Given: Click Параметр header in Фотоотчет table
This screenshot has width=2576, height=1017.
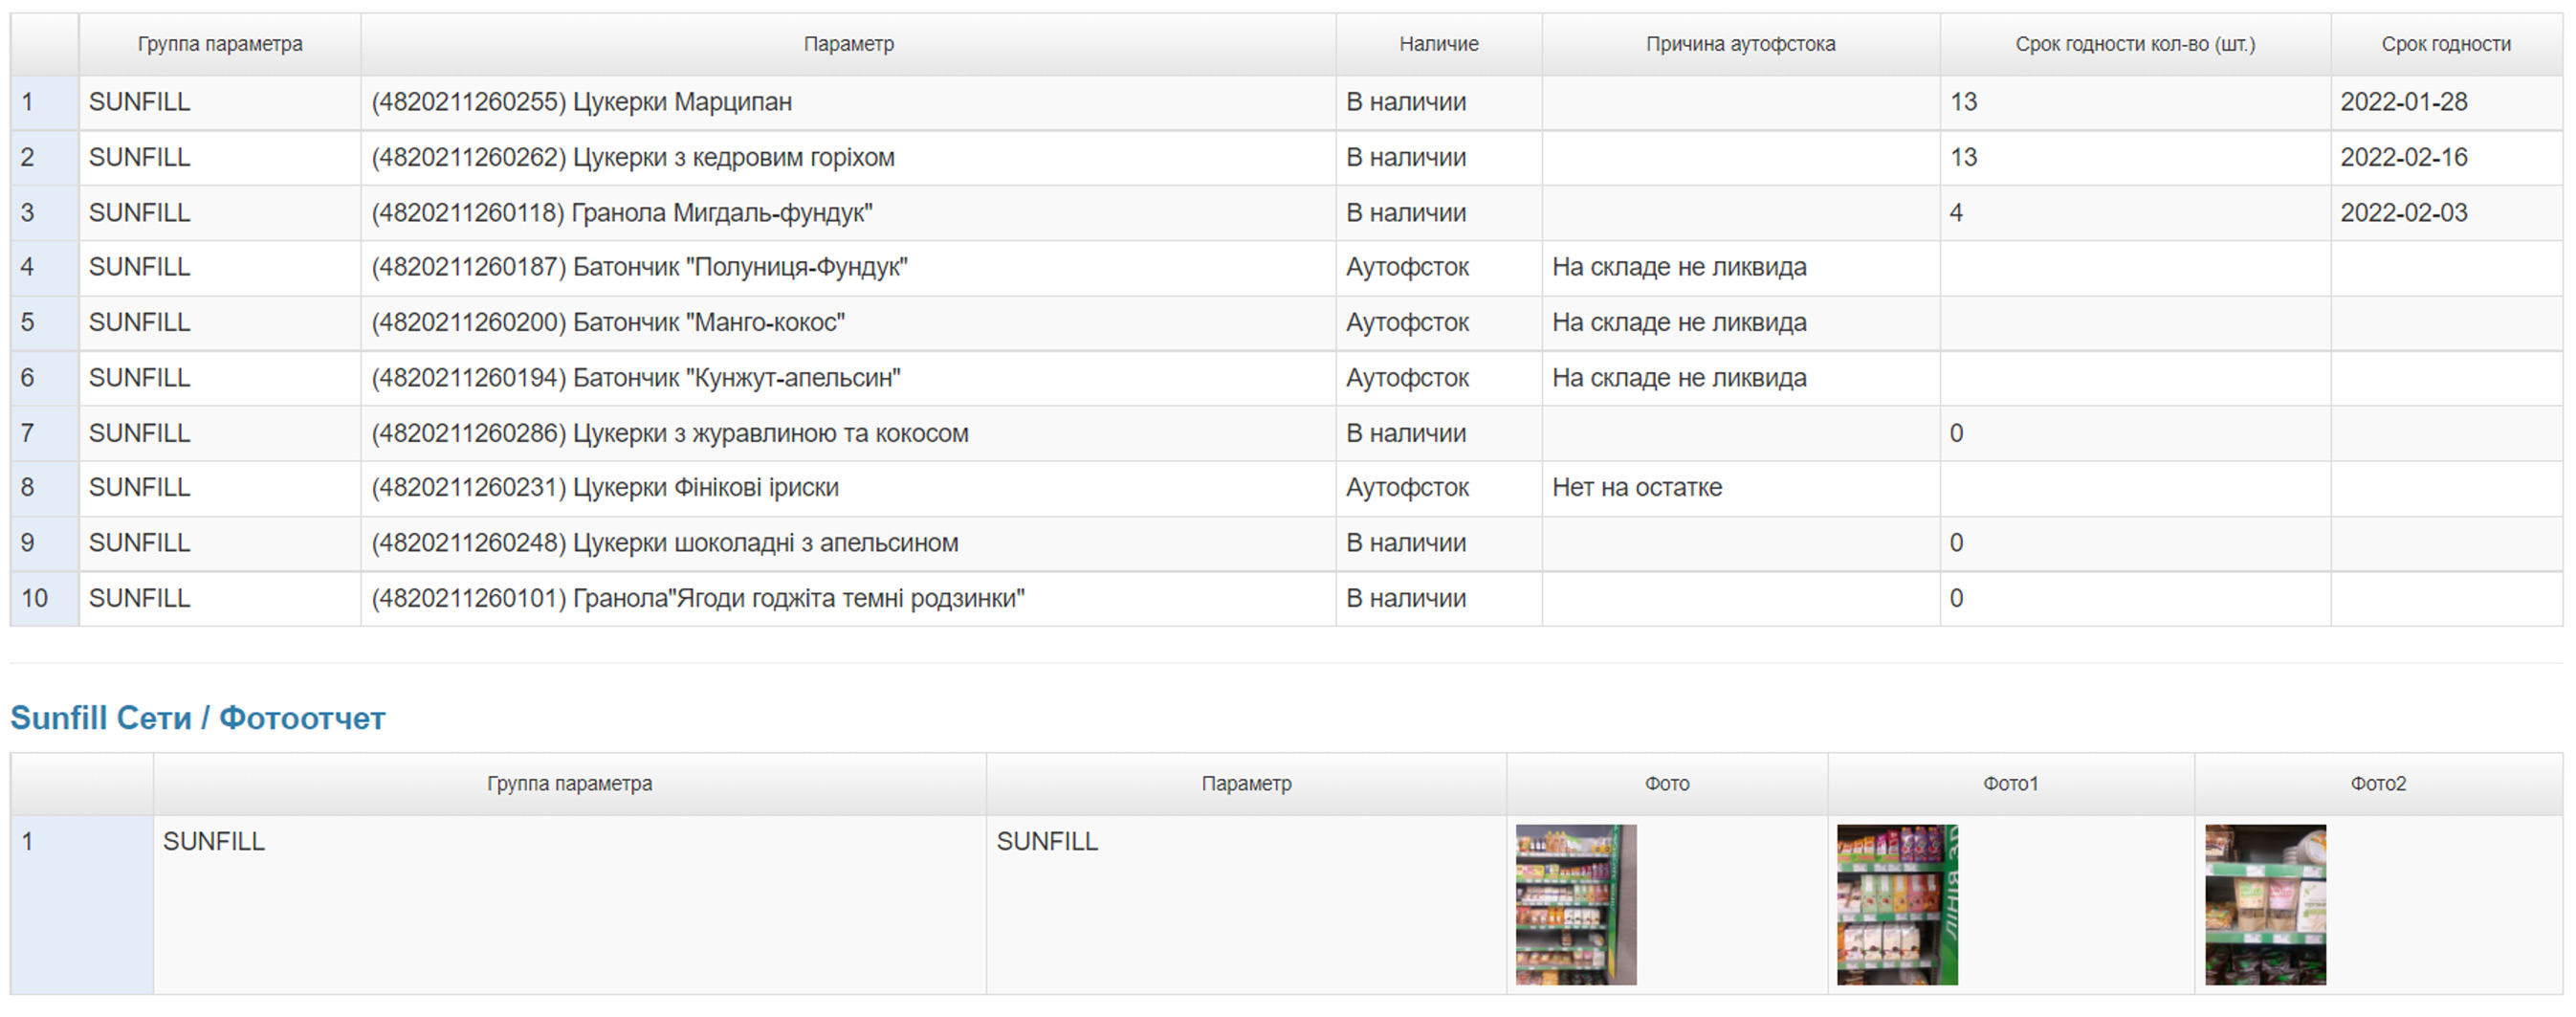Looking at the screenshot, I should tap(1246, 784).
